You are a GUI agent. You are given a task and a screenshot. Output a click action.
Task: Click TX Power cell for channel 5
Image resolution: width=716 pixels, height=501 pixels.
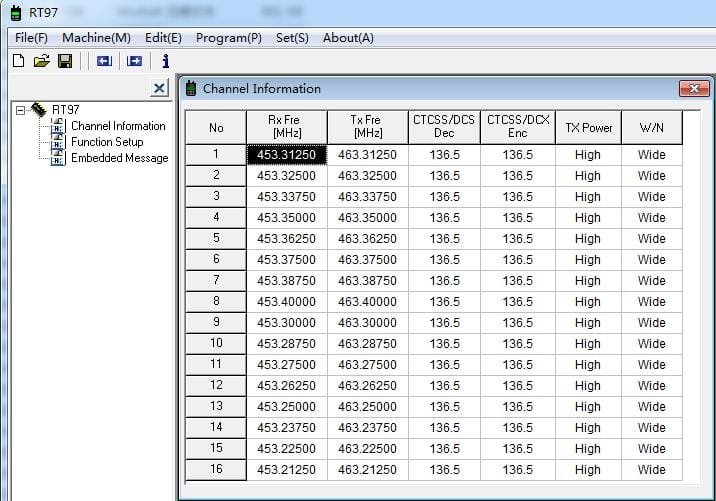pos(587,239)
